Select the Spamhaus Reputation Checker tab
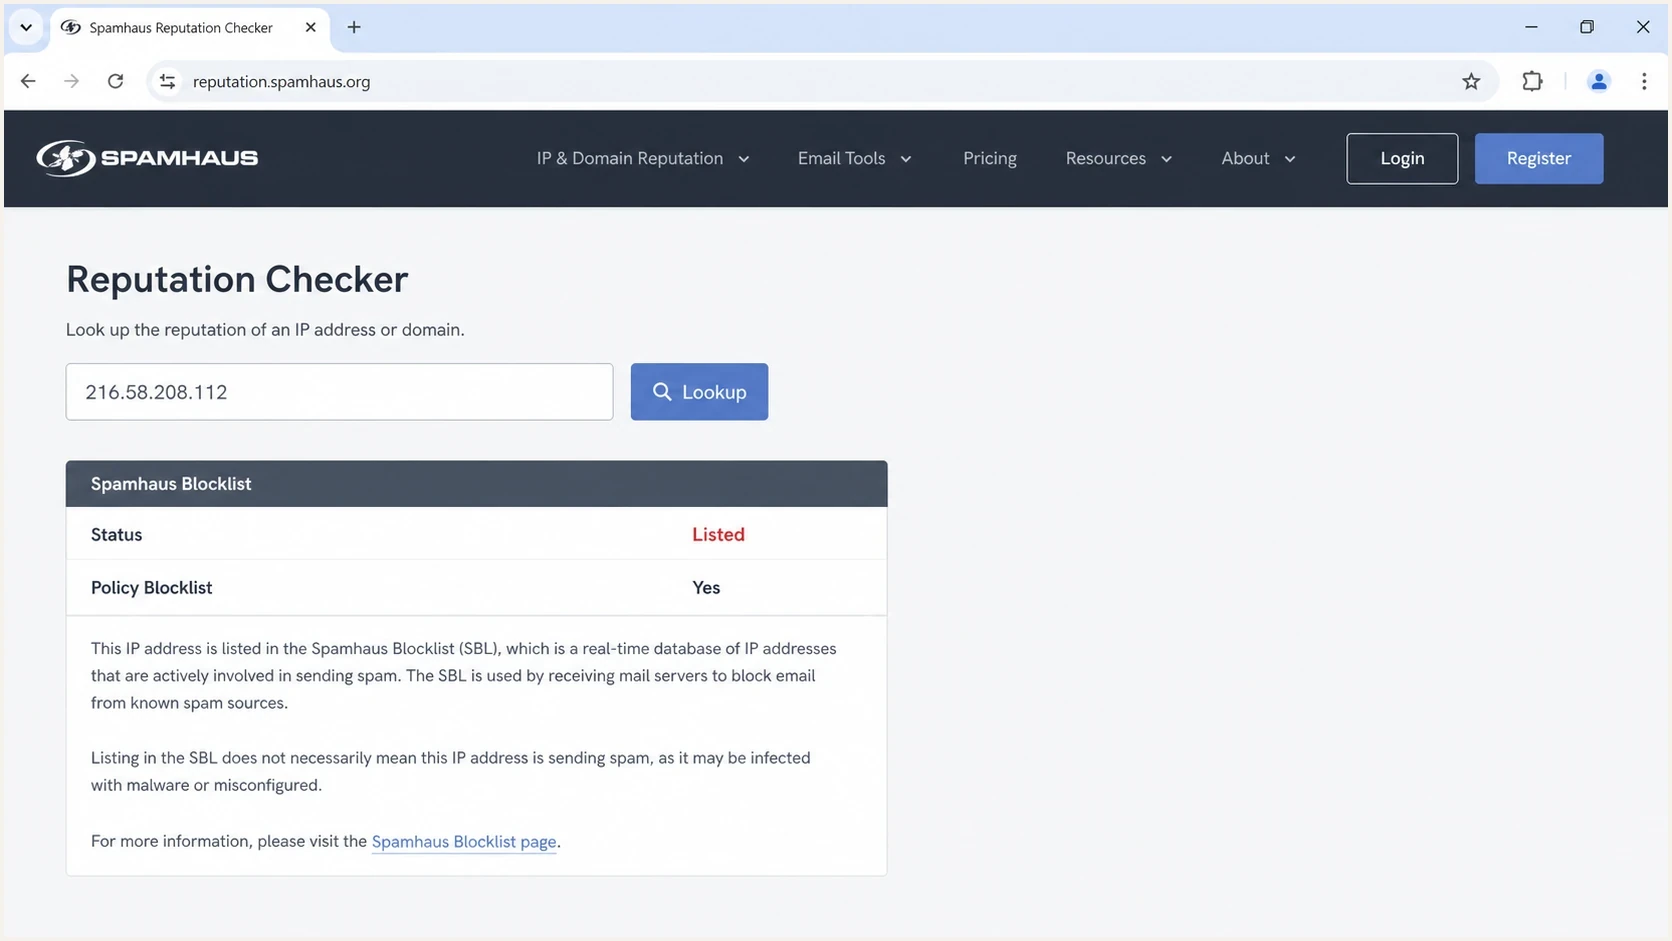 (x=188, y=27)
